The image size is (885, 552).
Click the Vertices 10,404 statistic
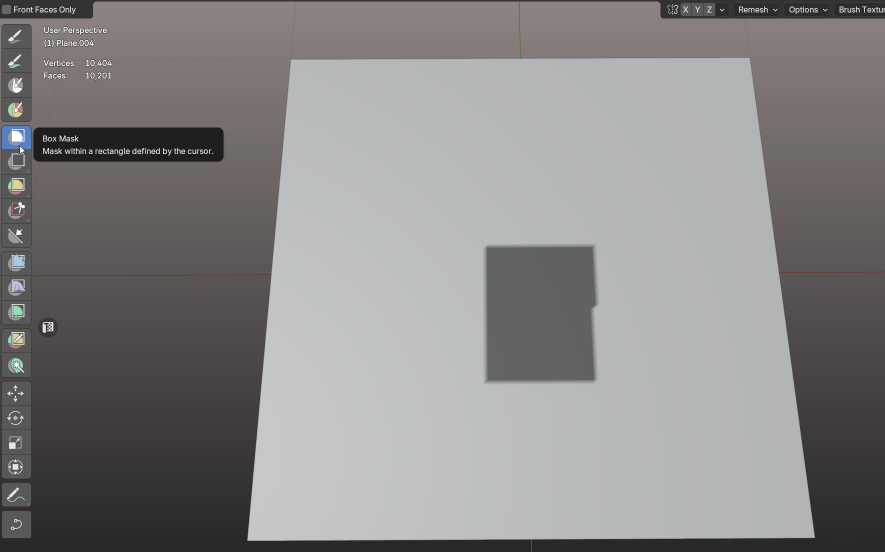[77, 63]
